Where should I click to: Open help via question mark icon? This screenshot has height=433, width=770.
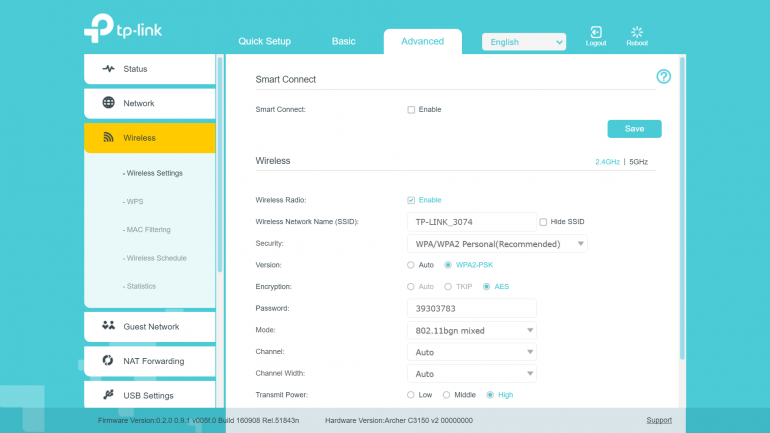pos(663,77)
